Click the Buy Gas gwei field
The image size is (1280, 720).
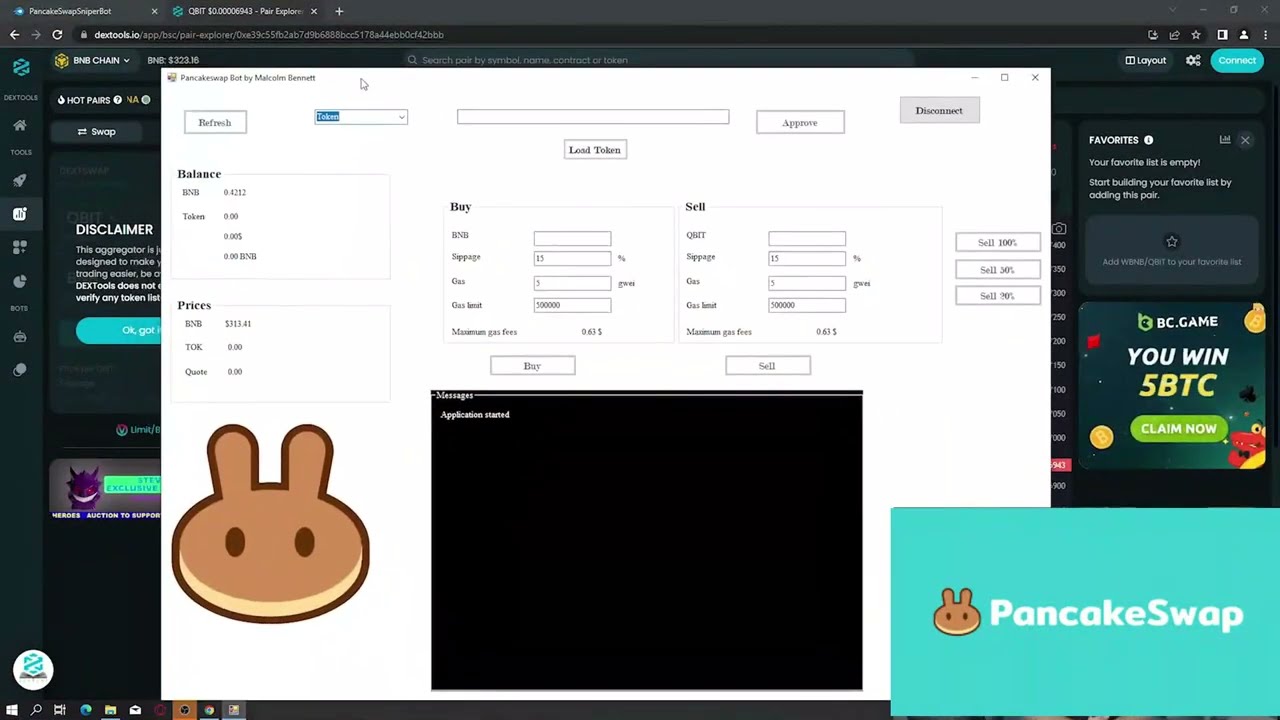click(x=572, y=283)
